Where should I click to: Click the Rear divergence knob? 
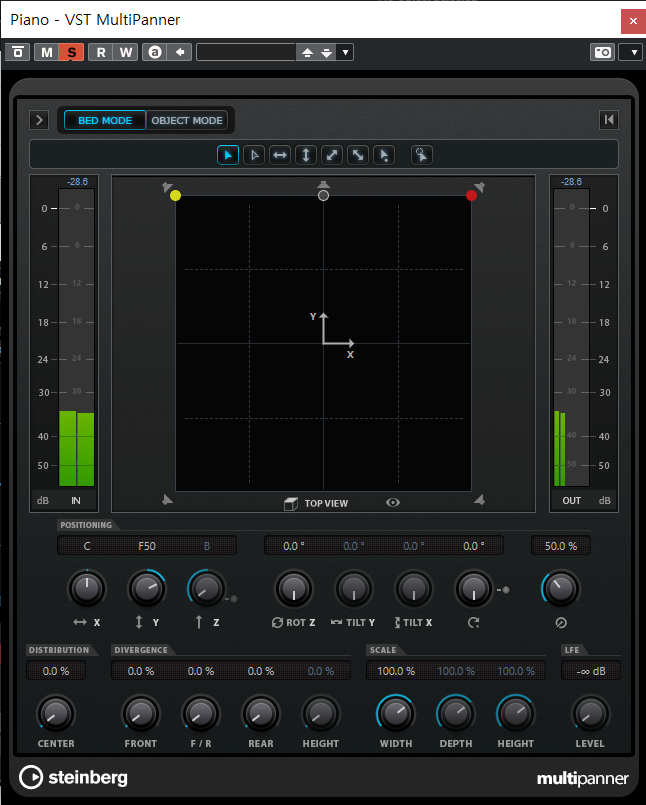click(x=261, y=714)
